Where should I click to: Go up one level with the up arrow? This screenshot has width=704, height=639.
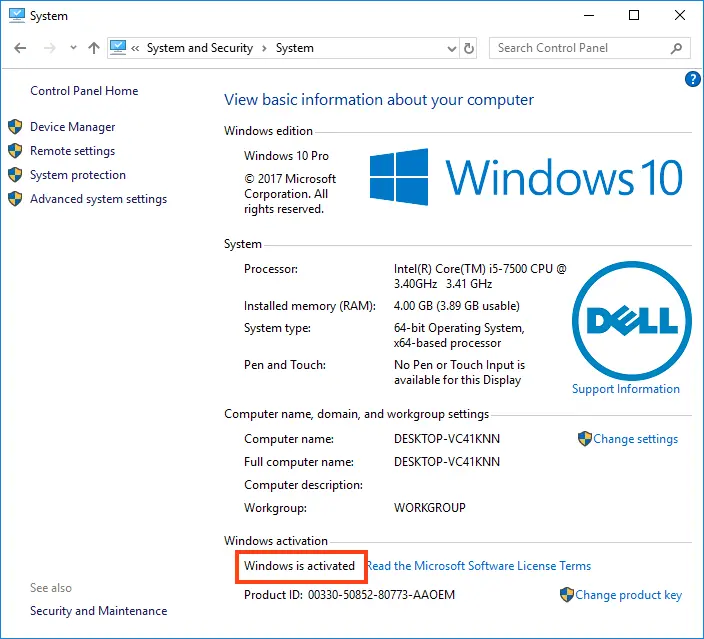point(93,48)
